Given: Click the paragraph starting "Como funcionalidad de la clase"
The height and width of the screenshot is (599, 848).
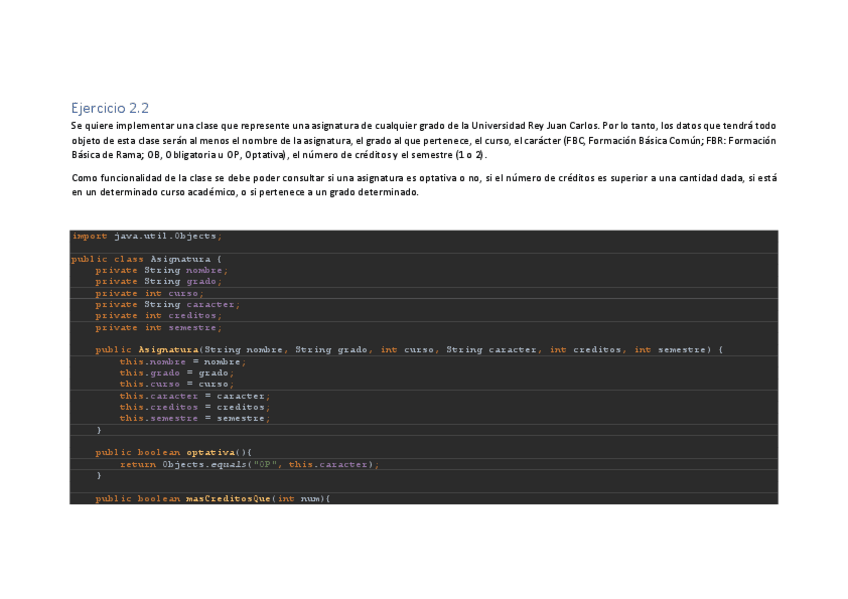Looking at the screenshot, I should [x=424, y=185].
